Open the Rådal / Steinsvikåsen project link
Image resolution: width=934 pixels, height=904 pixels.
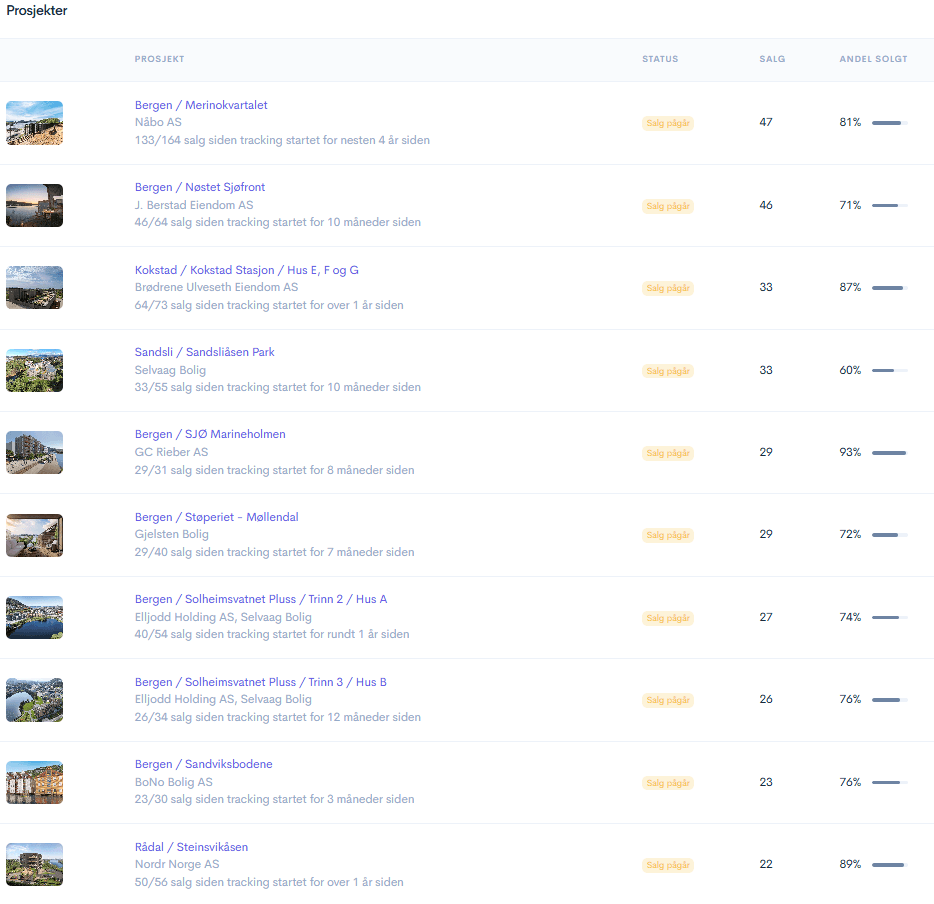coord(191,847)
